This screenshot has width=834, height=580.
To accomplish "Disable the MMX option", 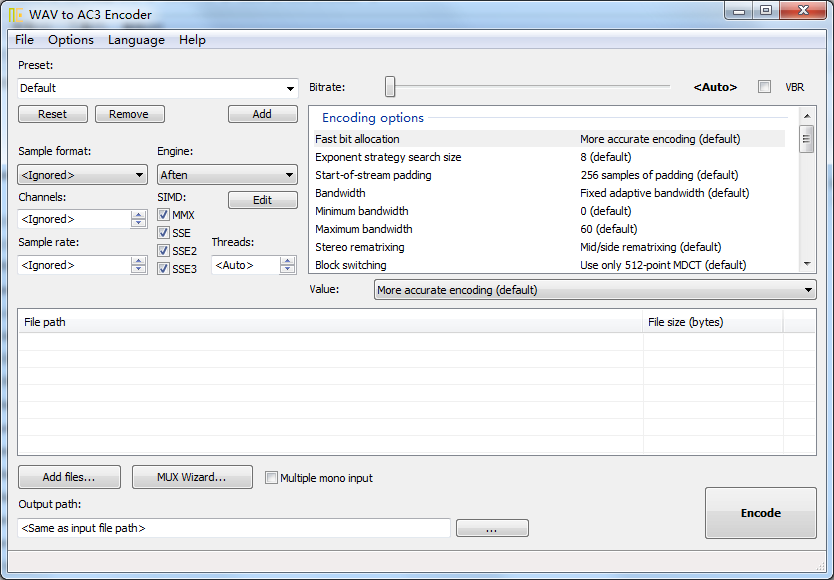I will [x=162, y=214].
